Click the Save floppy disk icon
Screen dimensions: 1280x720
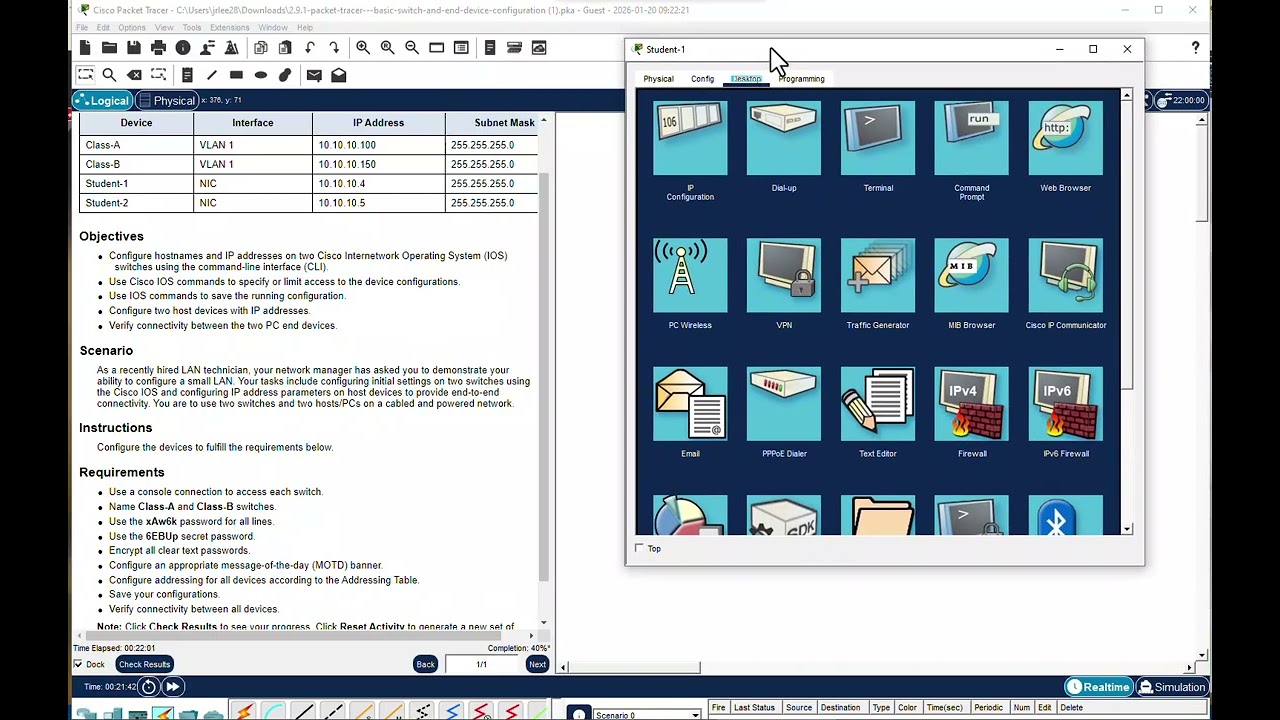click(x=134, y=48)
